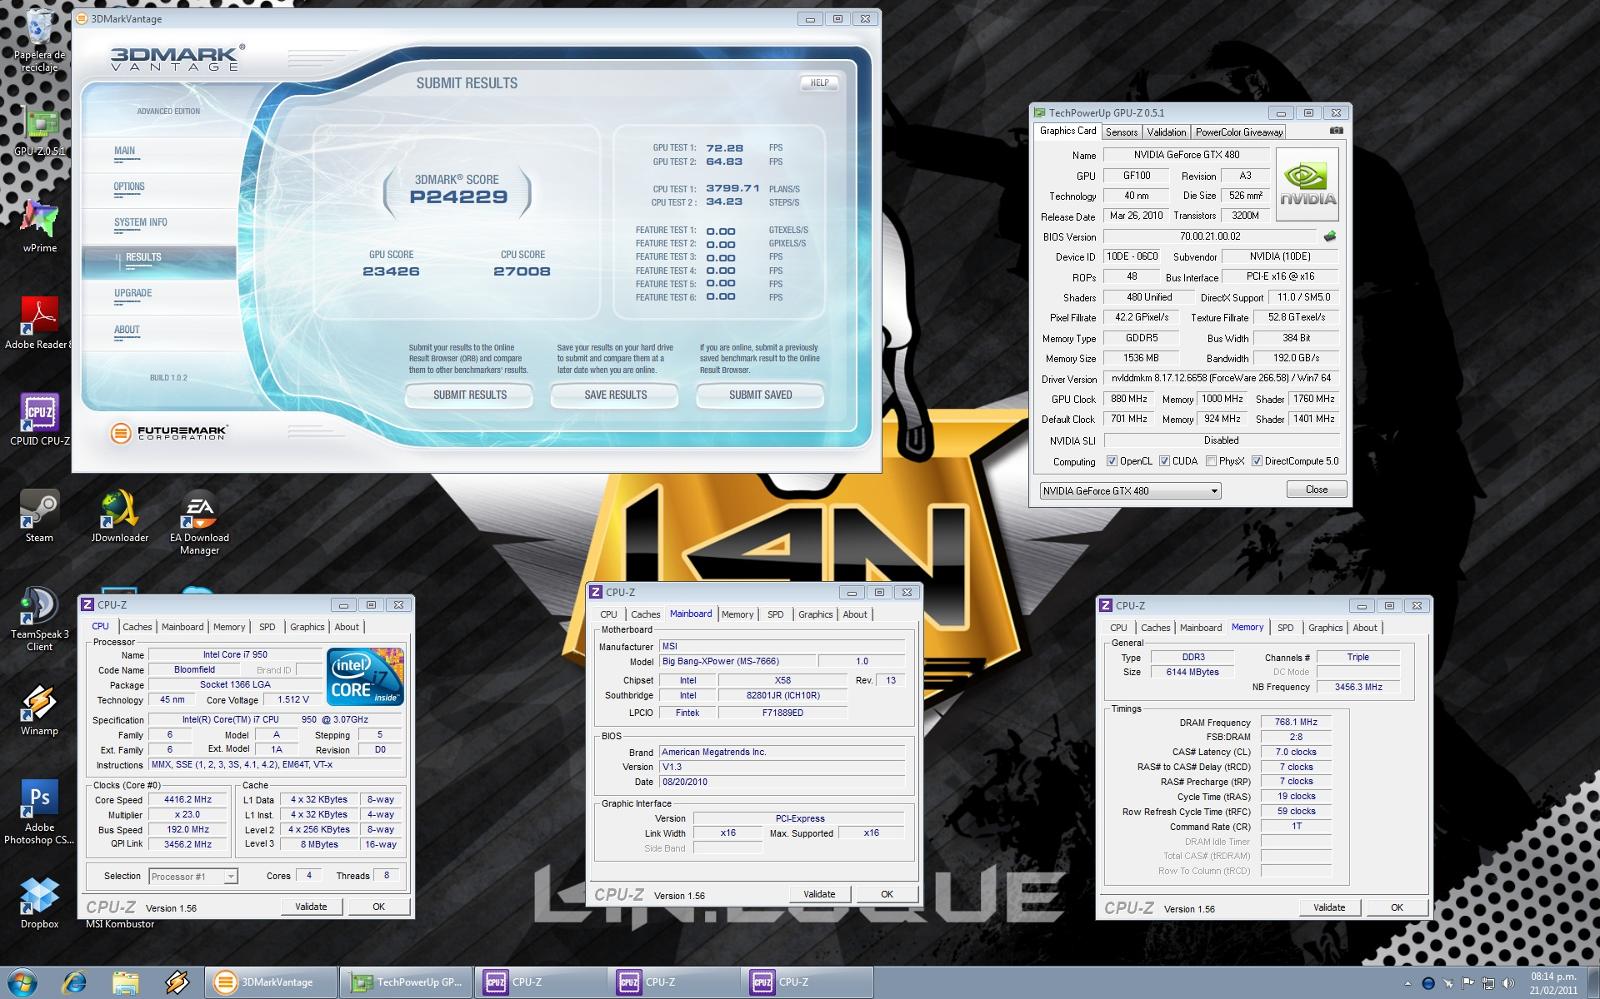This screenshot has height=999, width=1600.
Task: Click the Core Speed 4416.2 MHz value
Action: point(188,800)
